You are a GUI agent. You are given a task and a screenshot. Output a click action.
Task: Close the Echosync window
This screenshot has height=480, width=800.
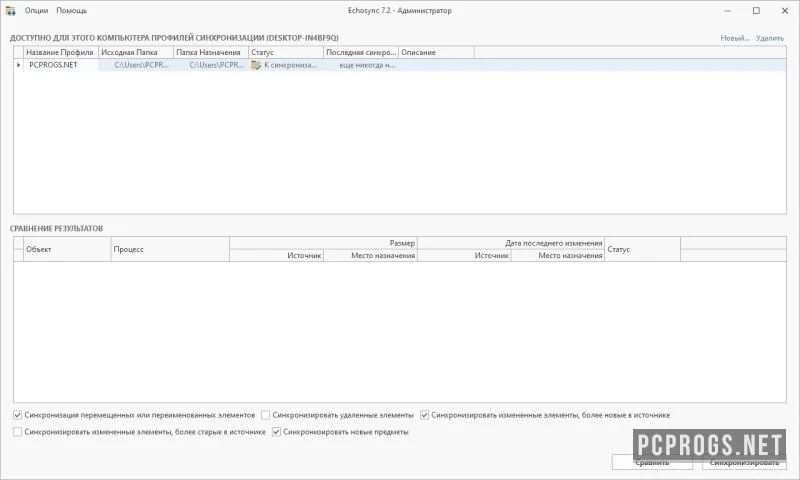(x=785, y=11)
